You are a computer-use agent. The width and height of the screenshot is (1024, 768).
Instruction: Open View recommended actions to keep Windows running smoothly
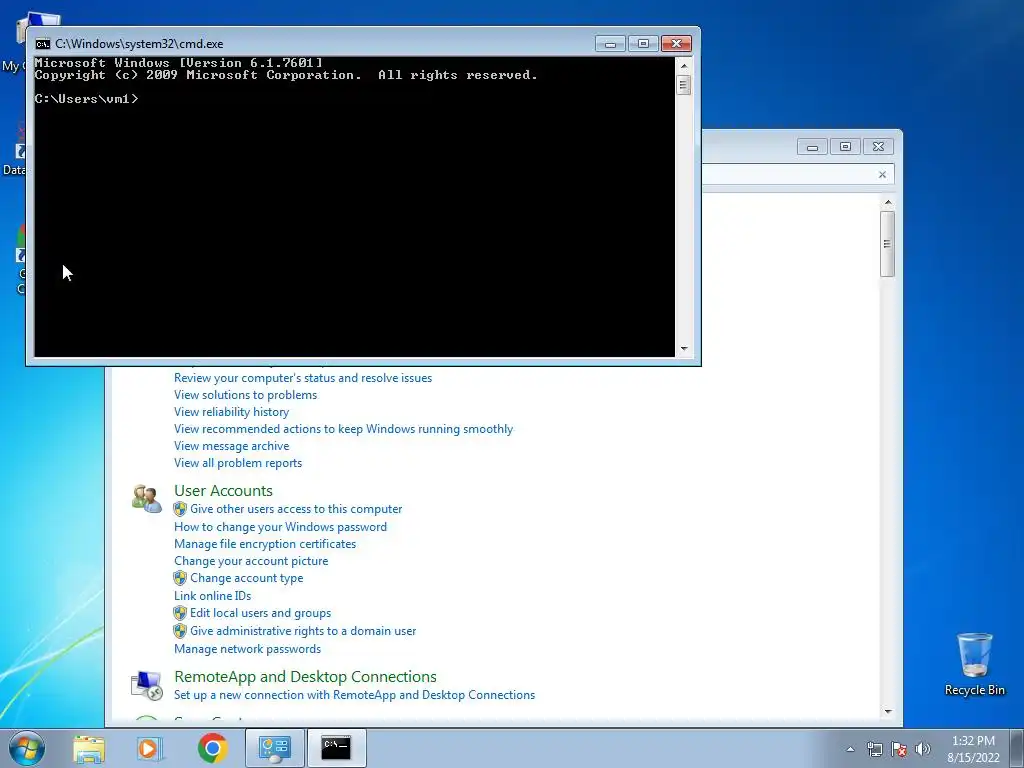click(x=344, y=429)
